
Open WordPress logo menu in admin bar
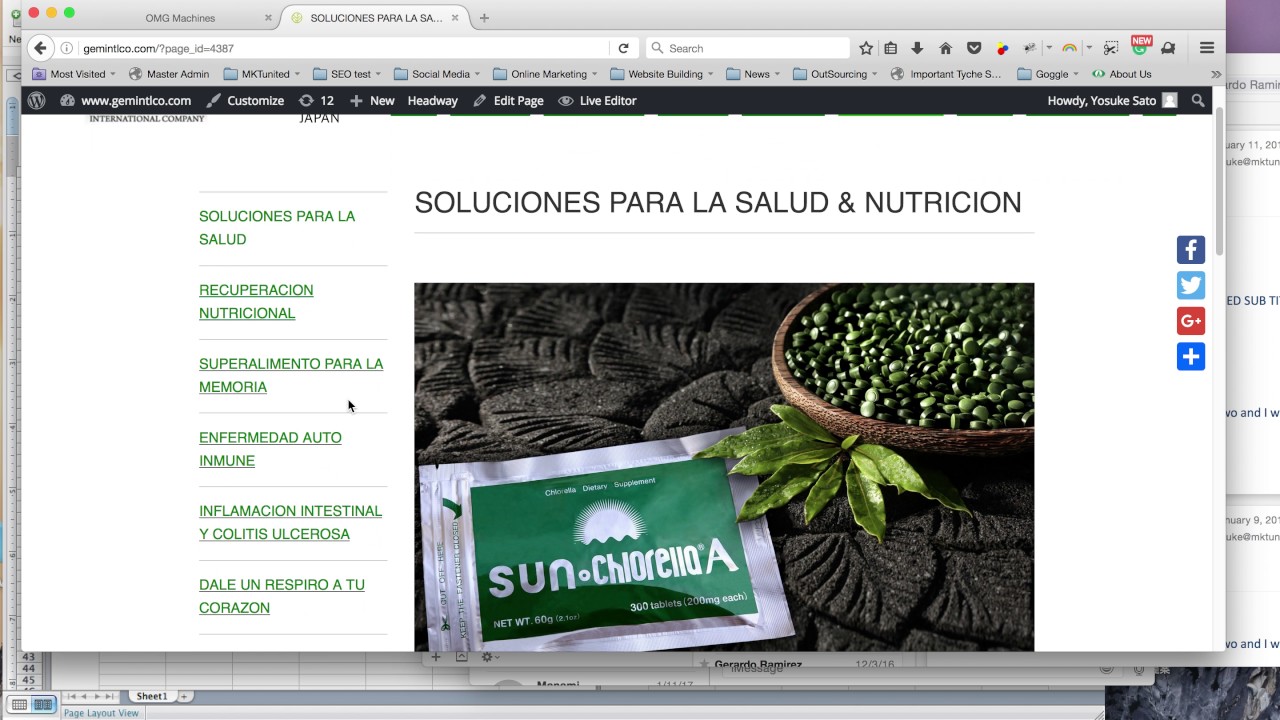pyautogui.click(x=37, y=101)
